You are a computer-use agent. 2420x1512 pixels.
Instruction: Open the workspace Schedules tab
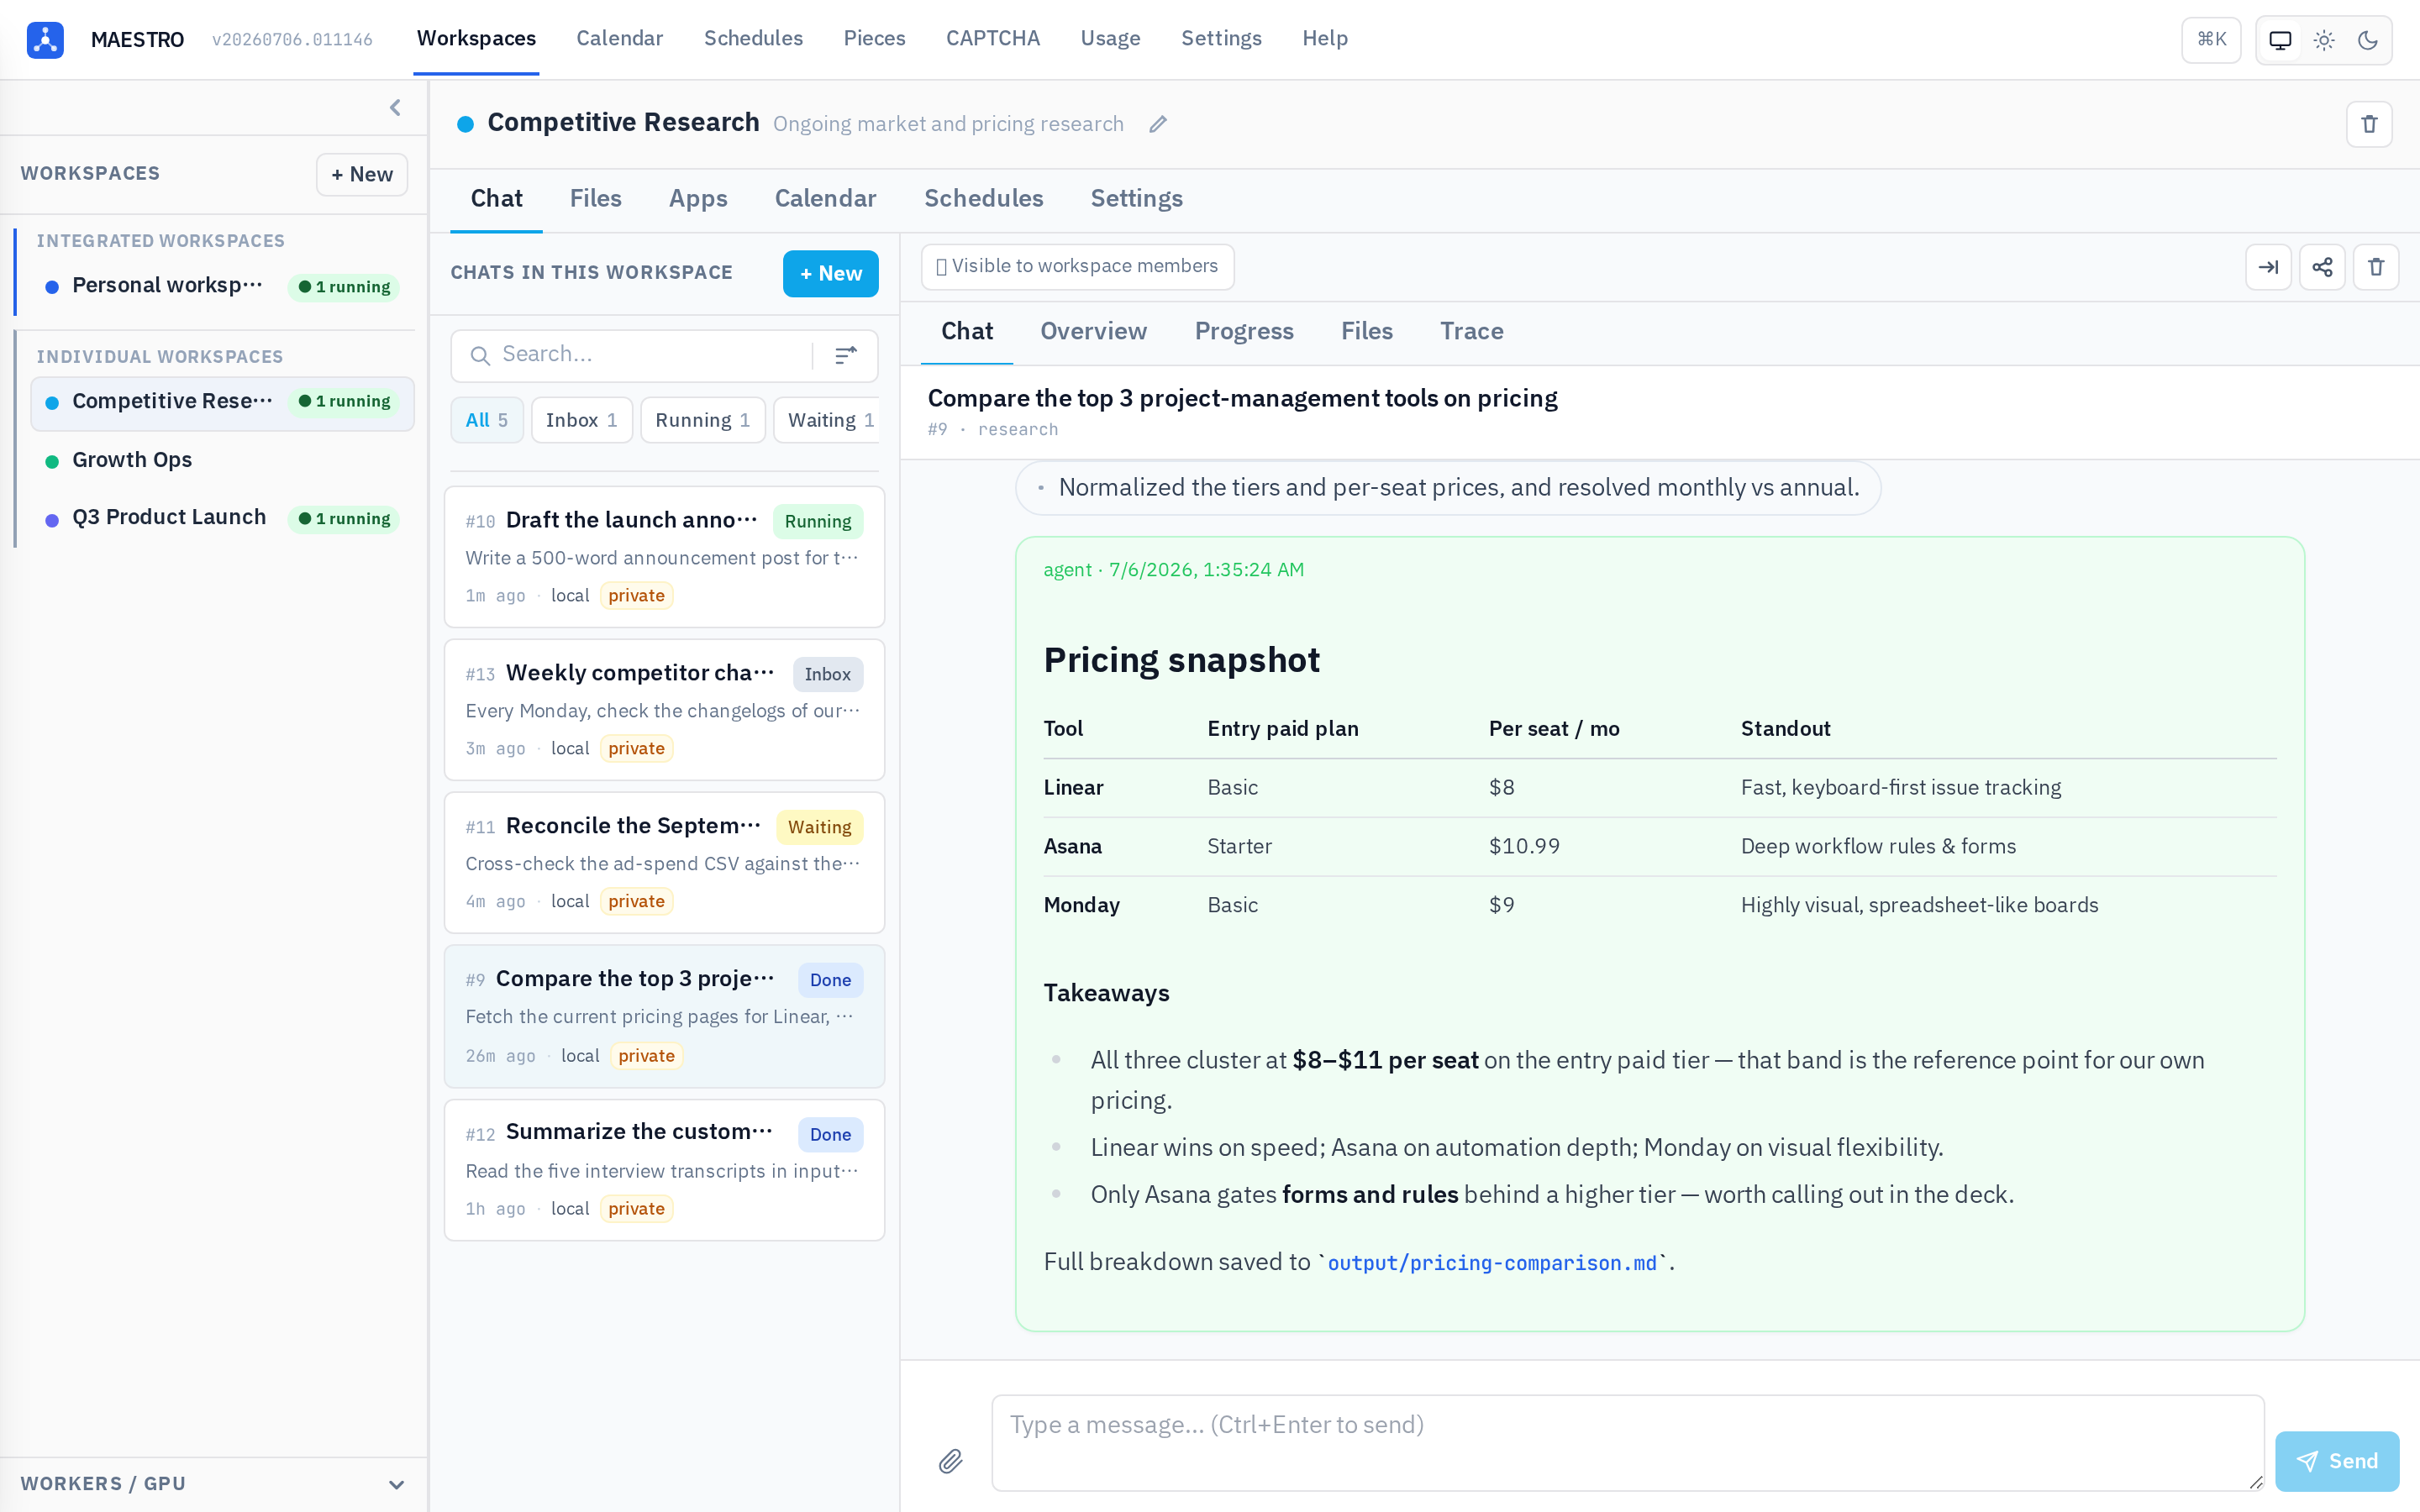coord(983,198)
